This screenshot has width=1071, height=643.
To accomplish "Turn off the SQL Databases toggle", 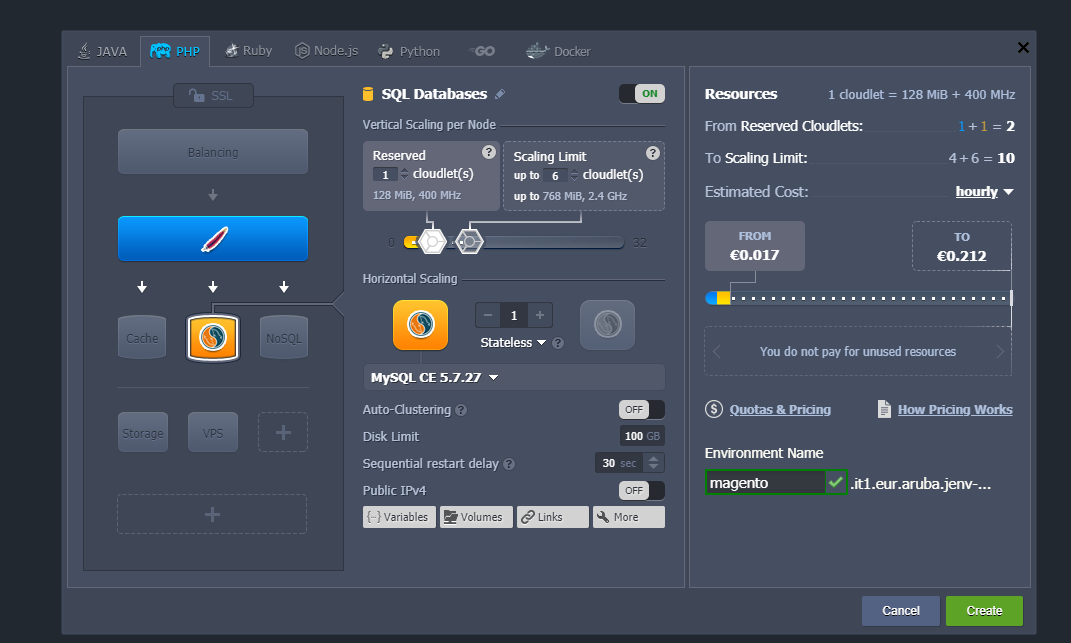I will click(640, 92).
